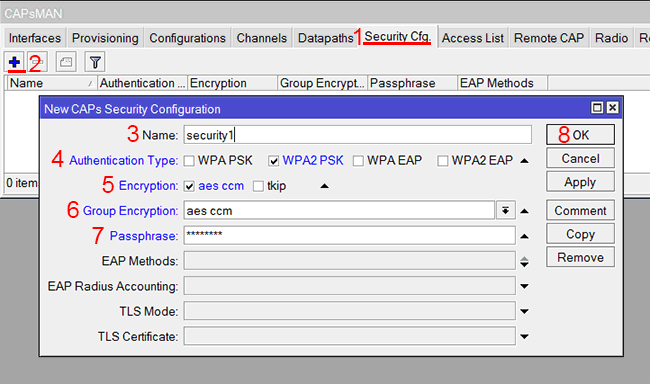Click the blue plus add button
The image size is (650, 384).
pos(15,62)
